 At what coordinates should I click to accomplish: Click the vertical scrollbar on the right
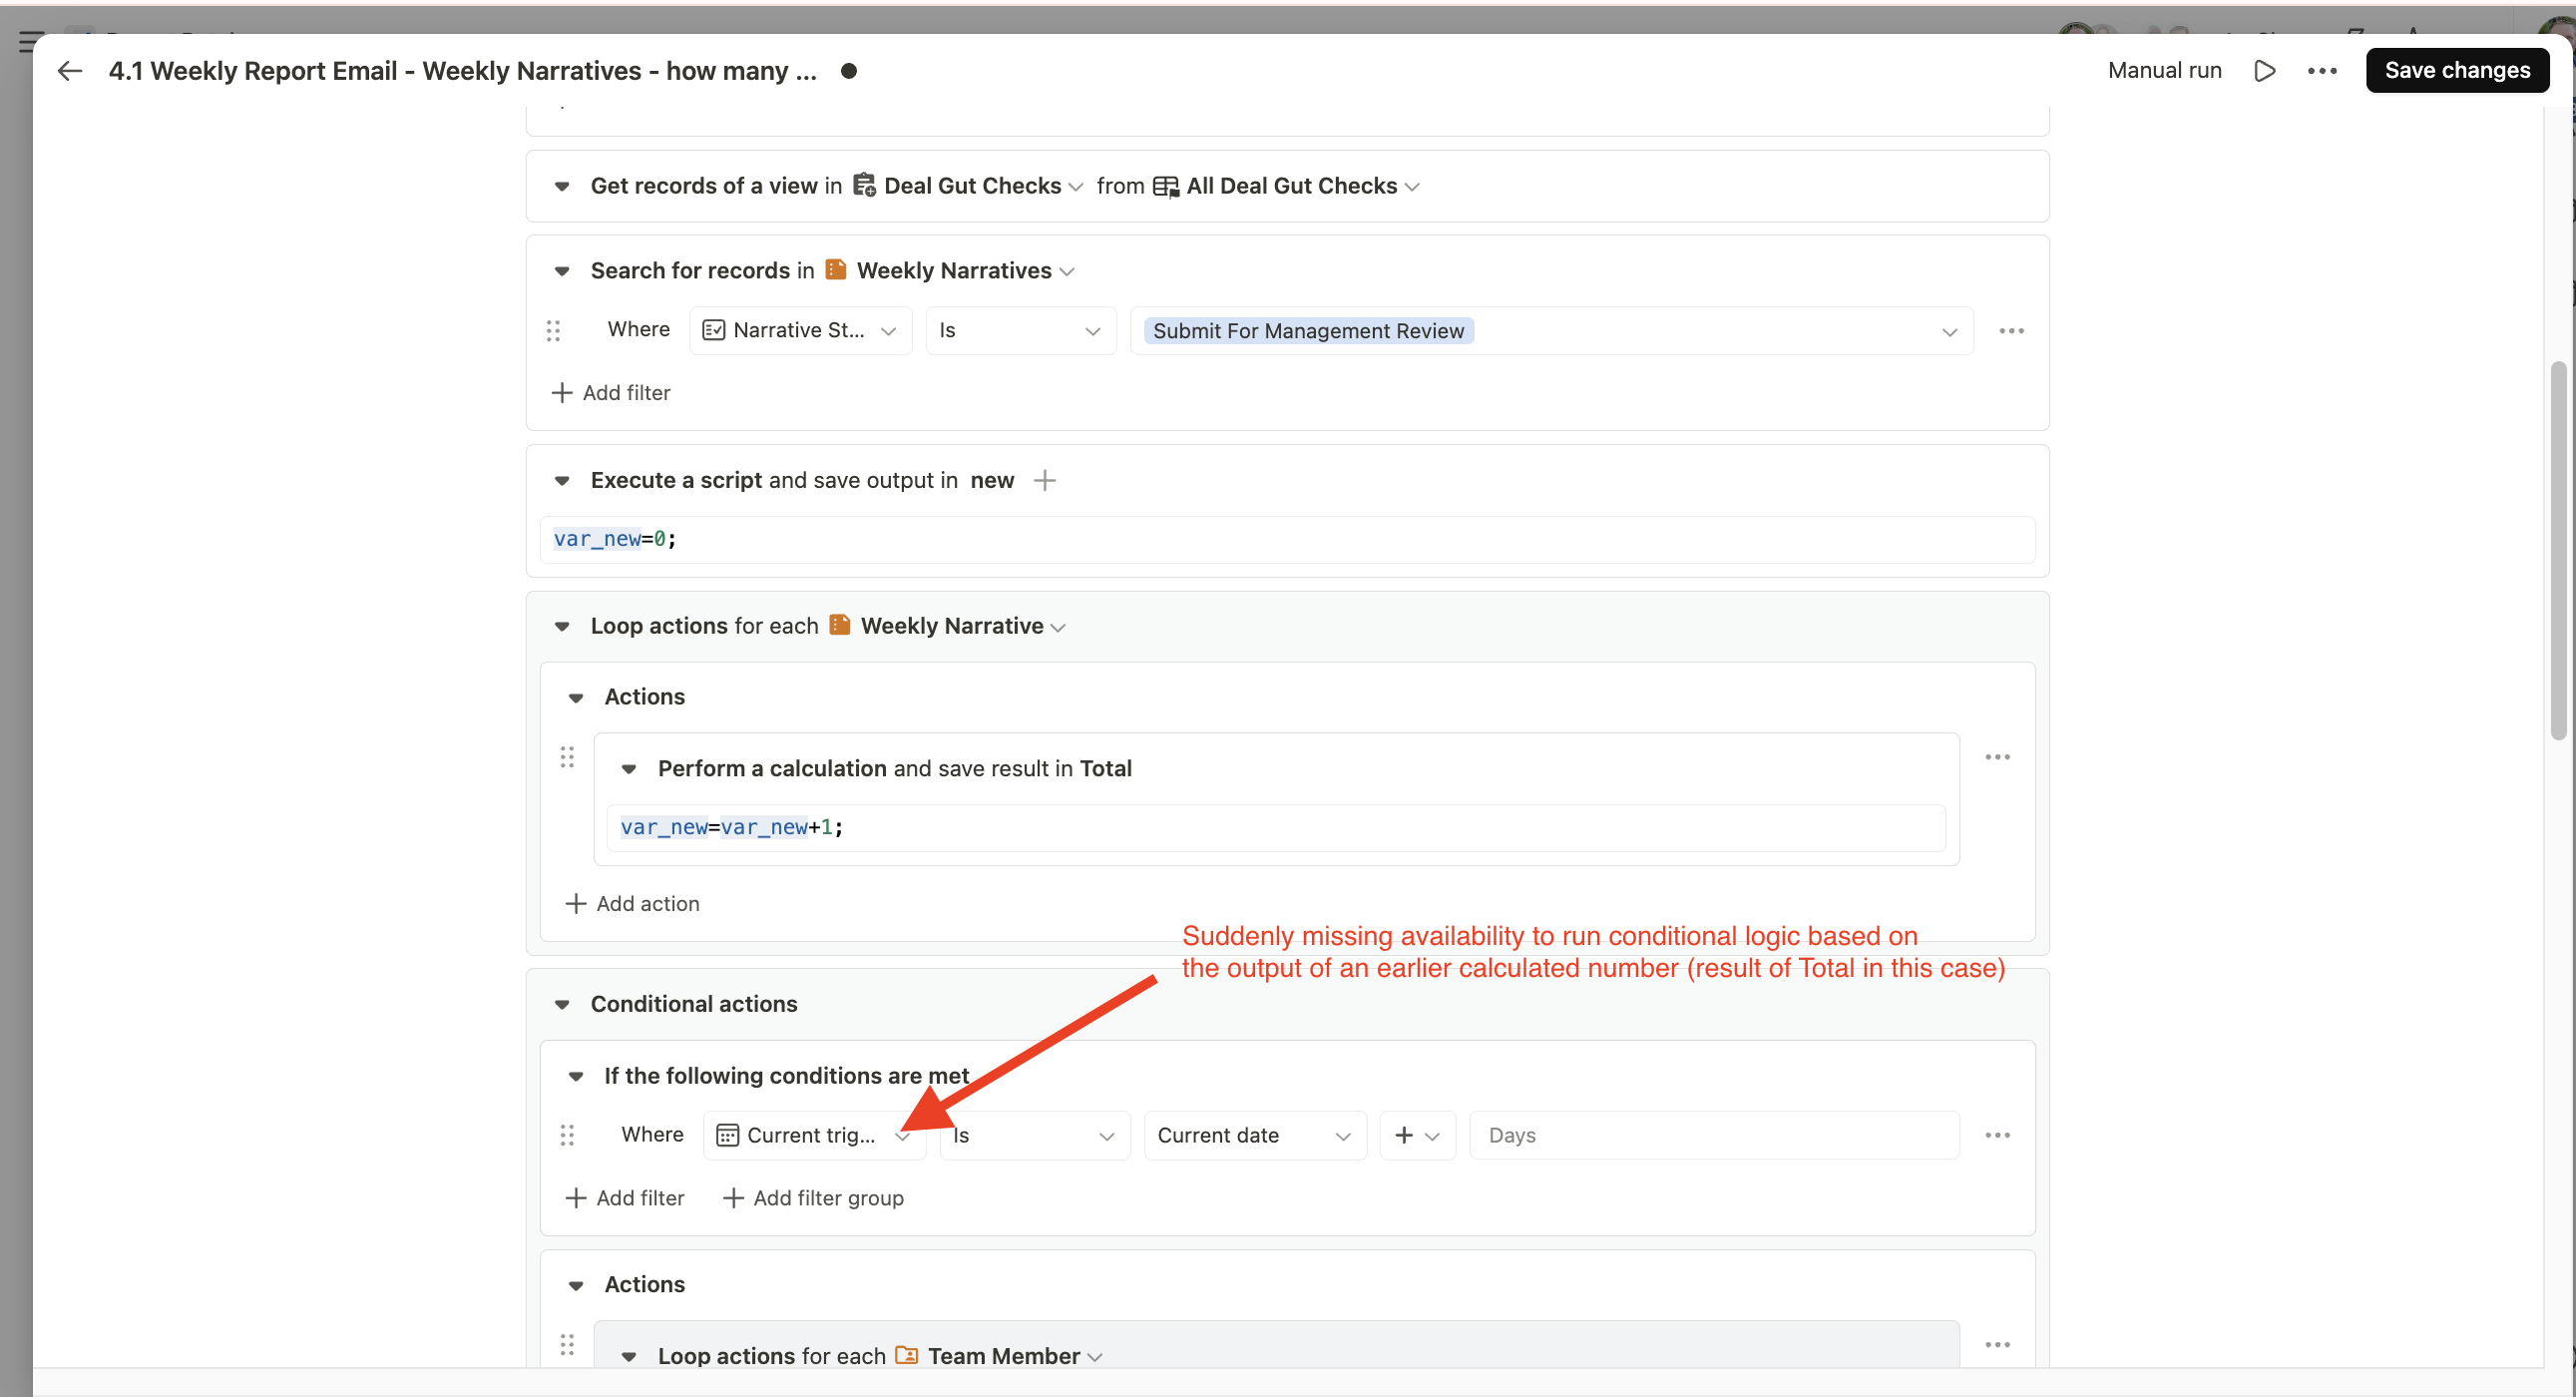(x=2557, y=550)
